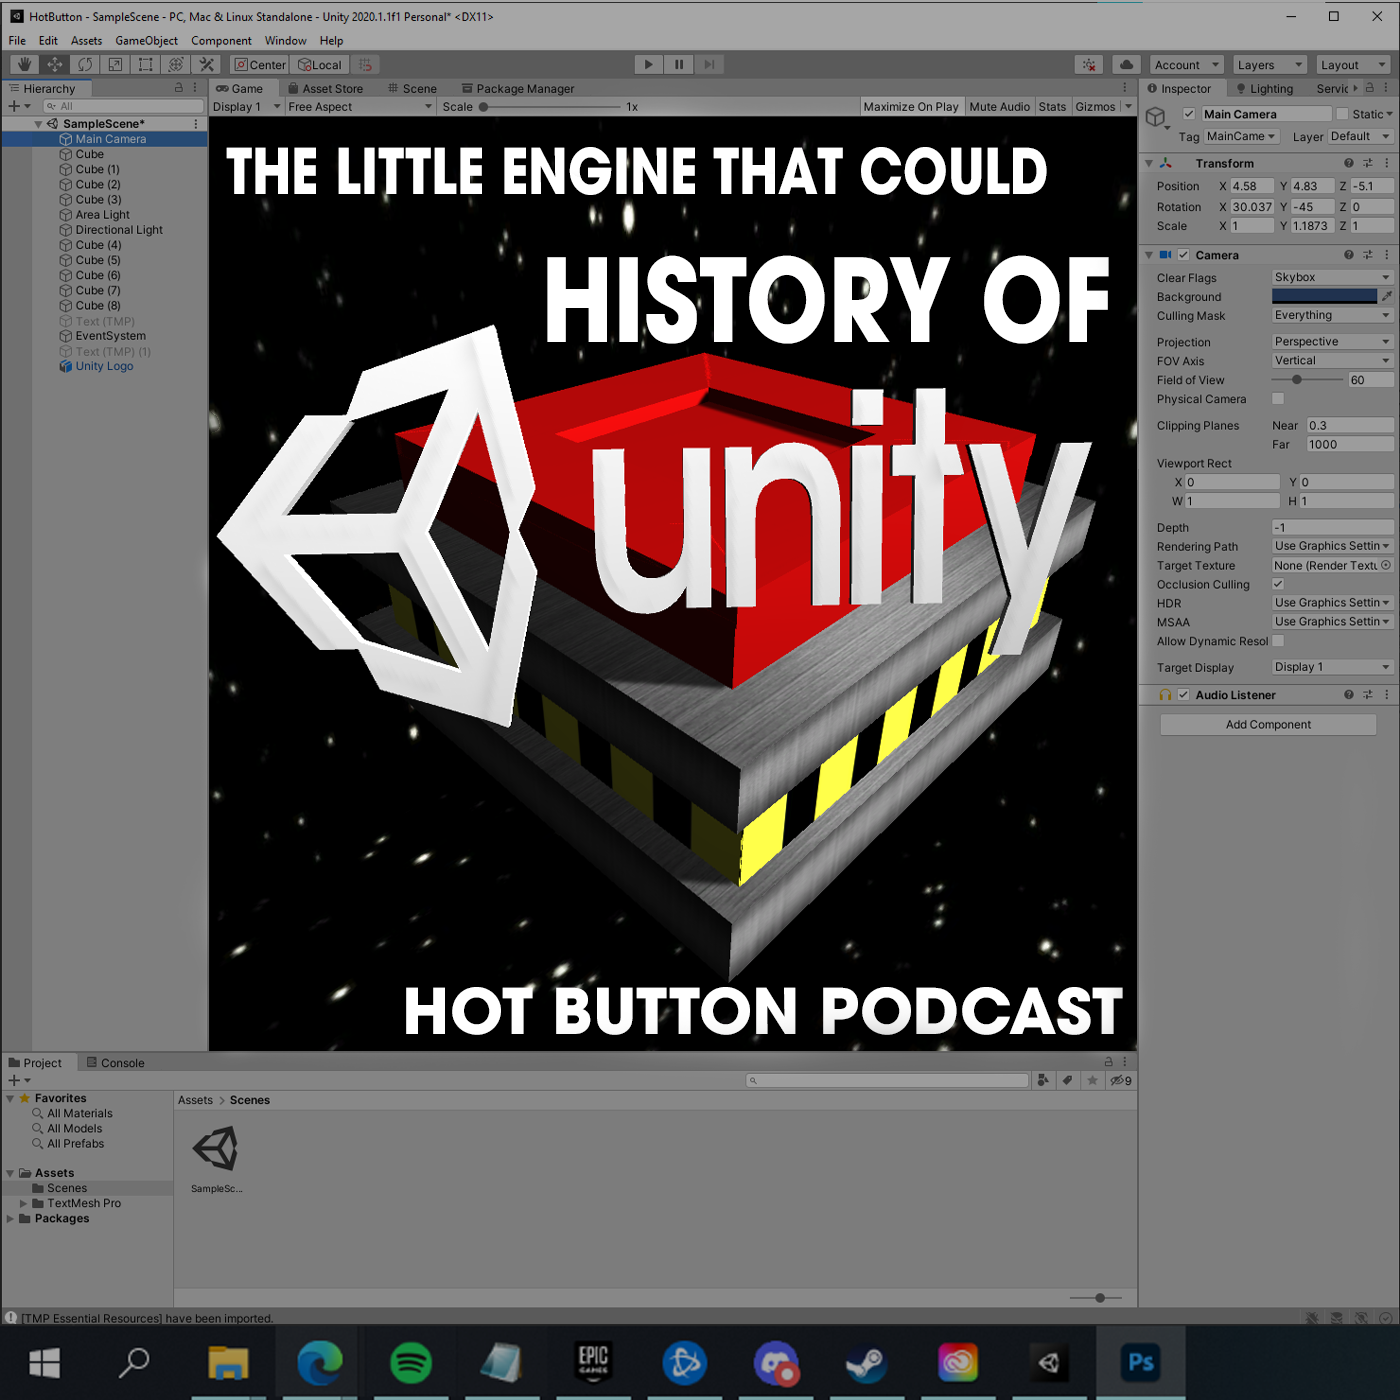Viewport: 1400px width, 1400px height.
Task: Click Maximize On Play button
Action: pyautogui.click(x=910, y=107)
